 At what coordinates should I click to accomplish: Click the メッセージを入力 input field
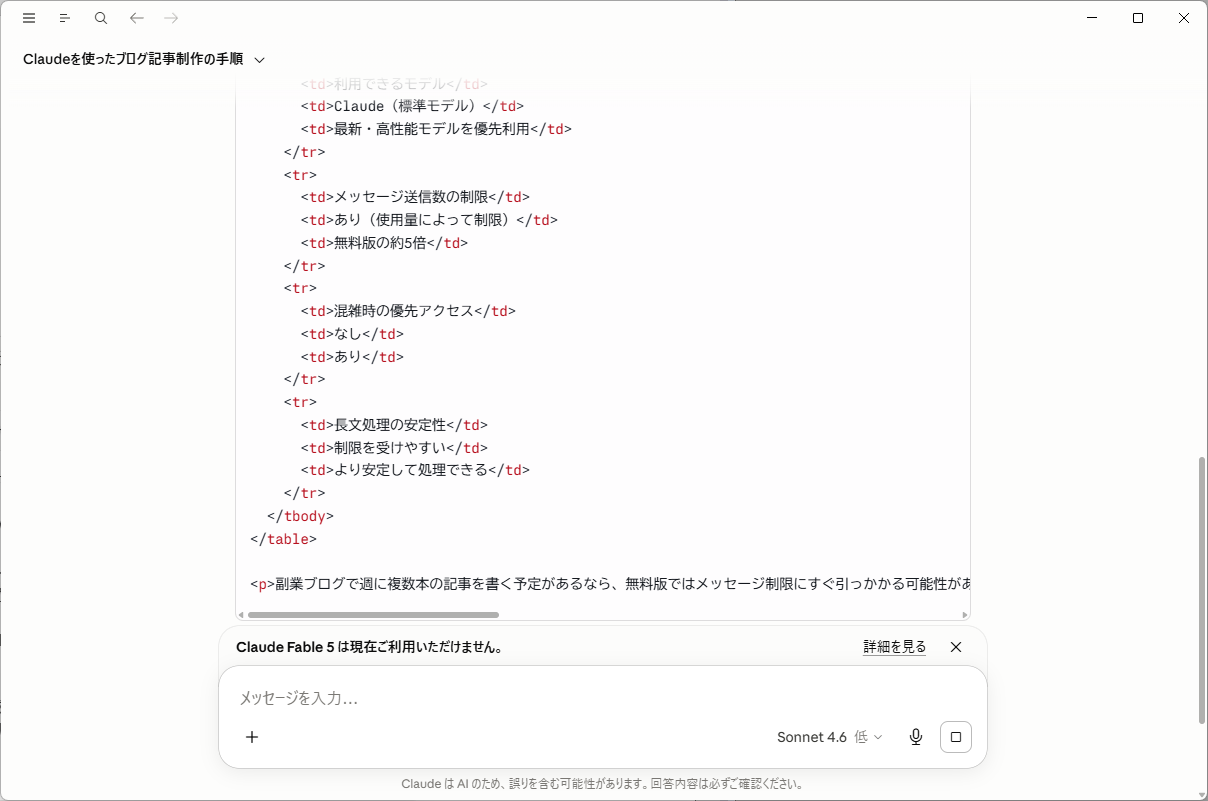coord(602,698)
